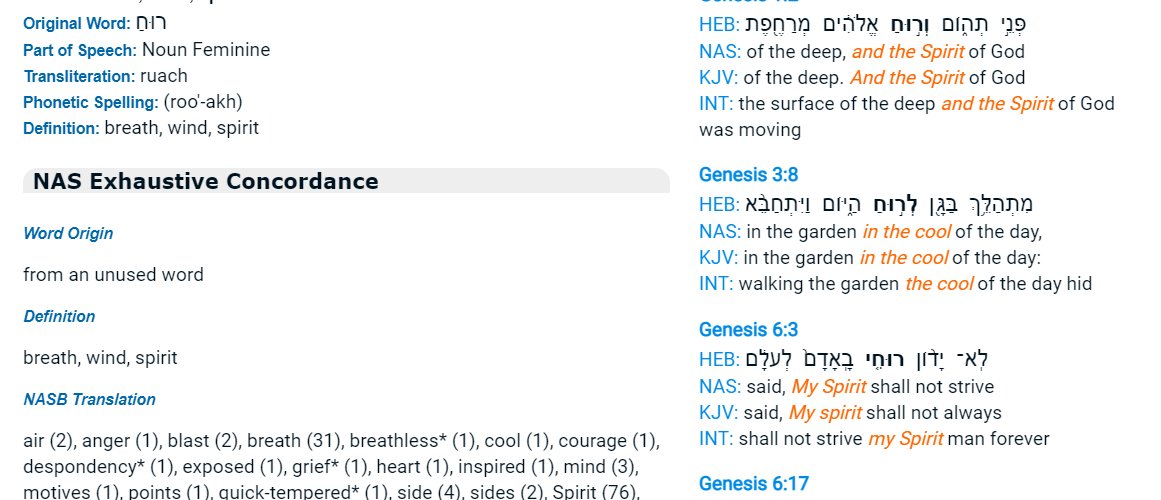Open the Genesis 6:3 verse link
This screenshot has width=1161, height=500.
pos(748,330)
